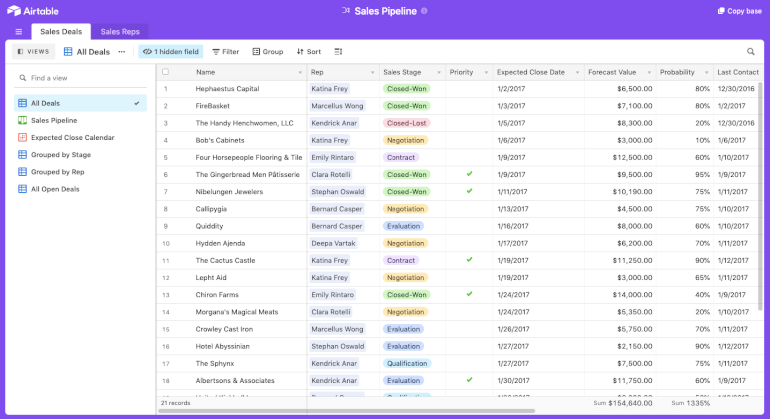Click the Find a view search field

coord(81,78)
